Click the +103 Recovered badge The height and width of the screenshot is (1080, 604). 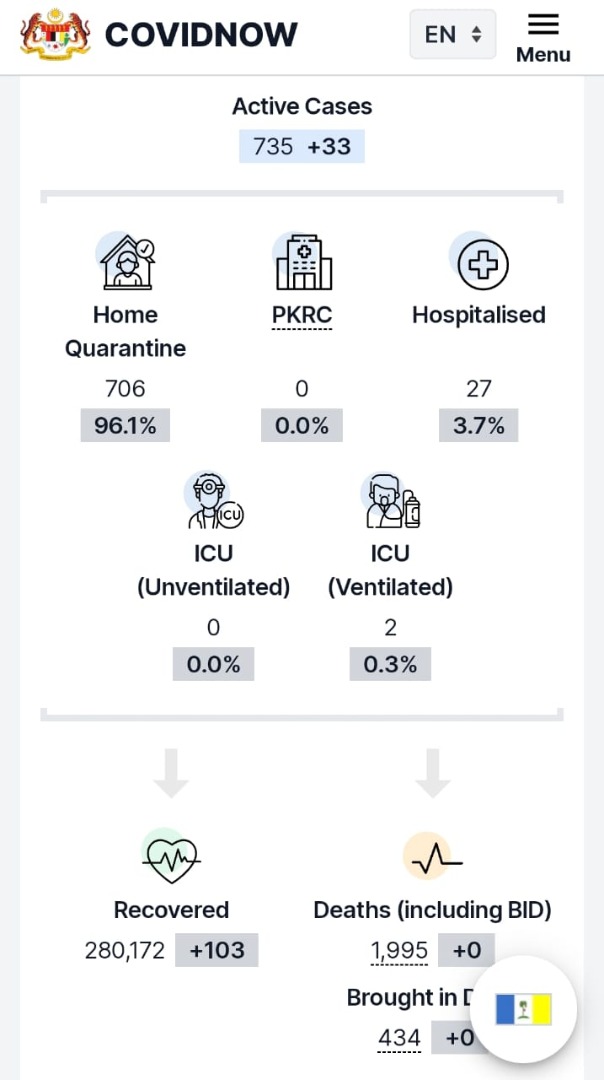point(217,951)
